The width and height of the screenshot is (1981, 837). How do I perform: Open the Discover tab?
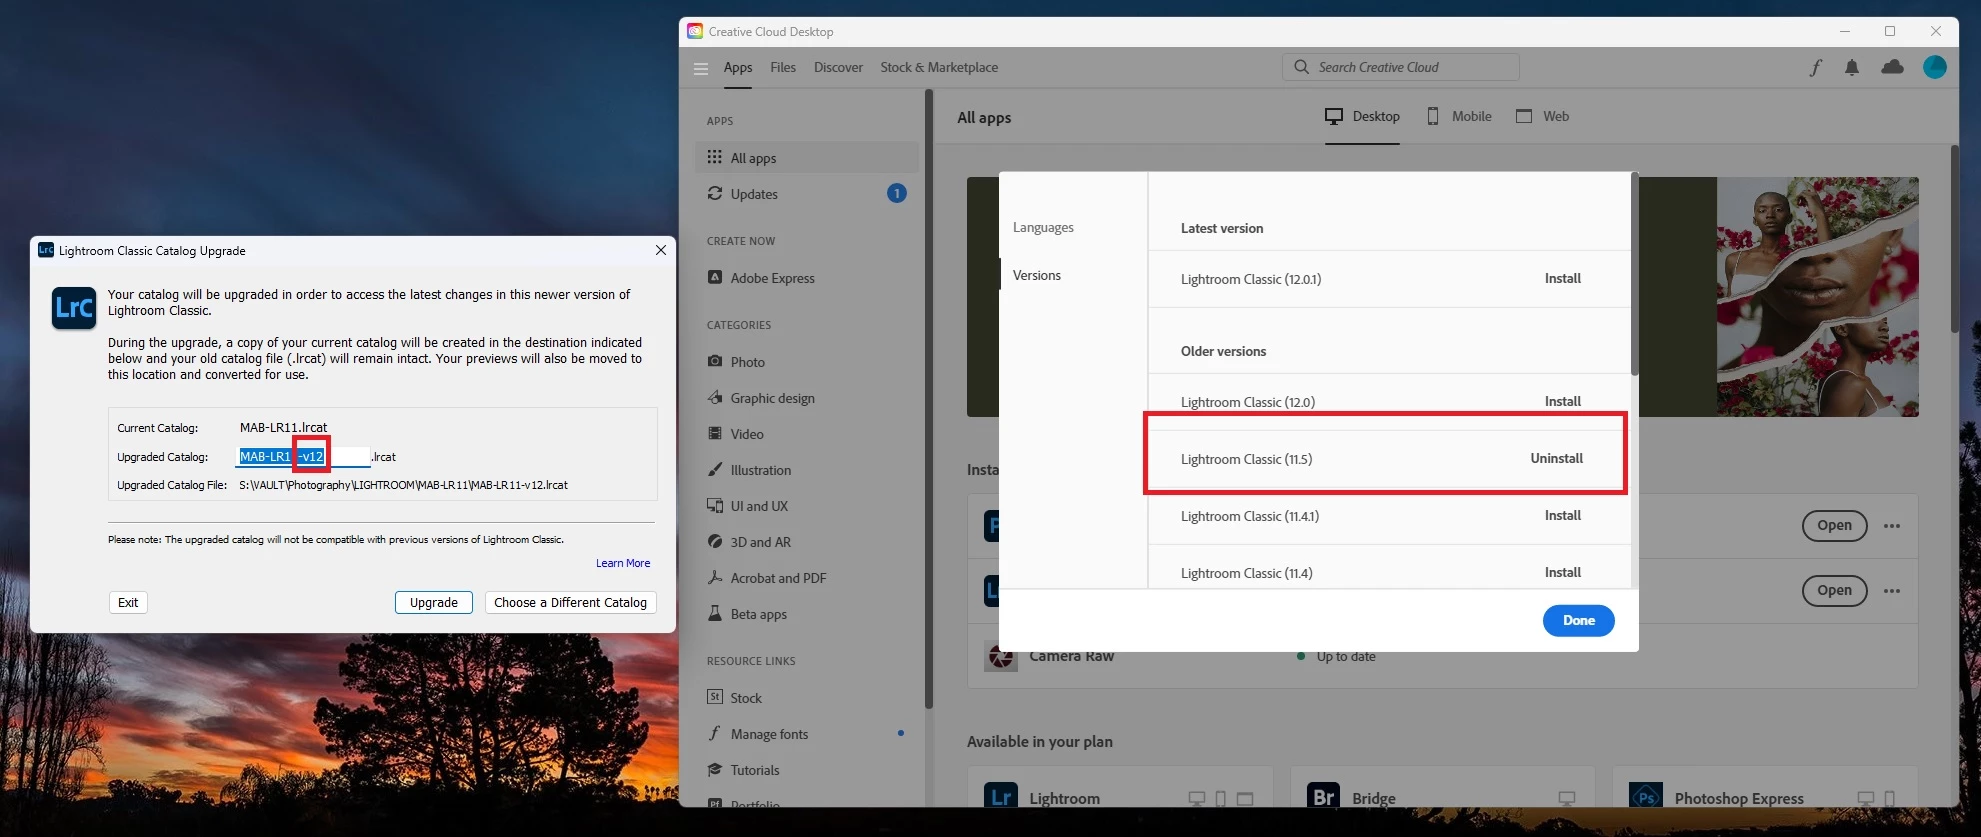838,67
